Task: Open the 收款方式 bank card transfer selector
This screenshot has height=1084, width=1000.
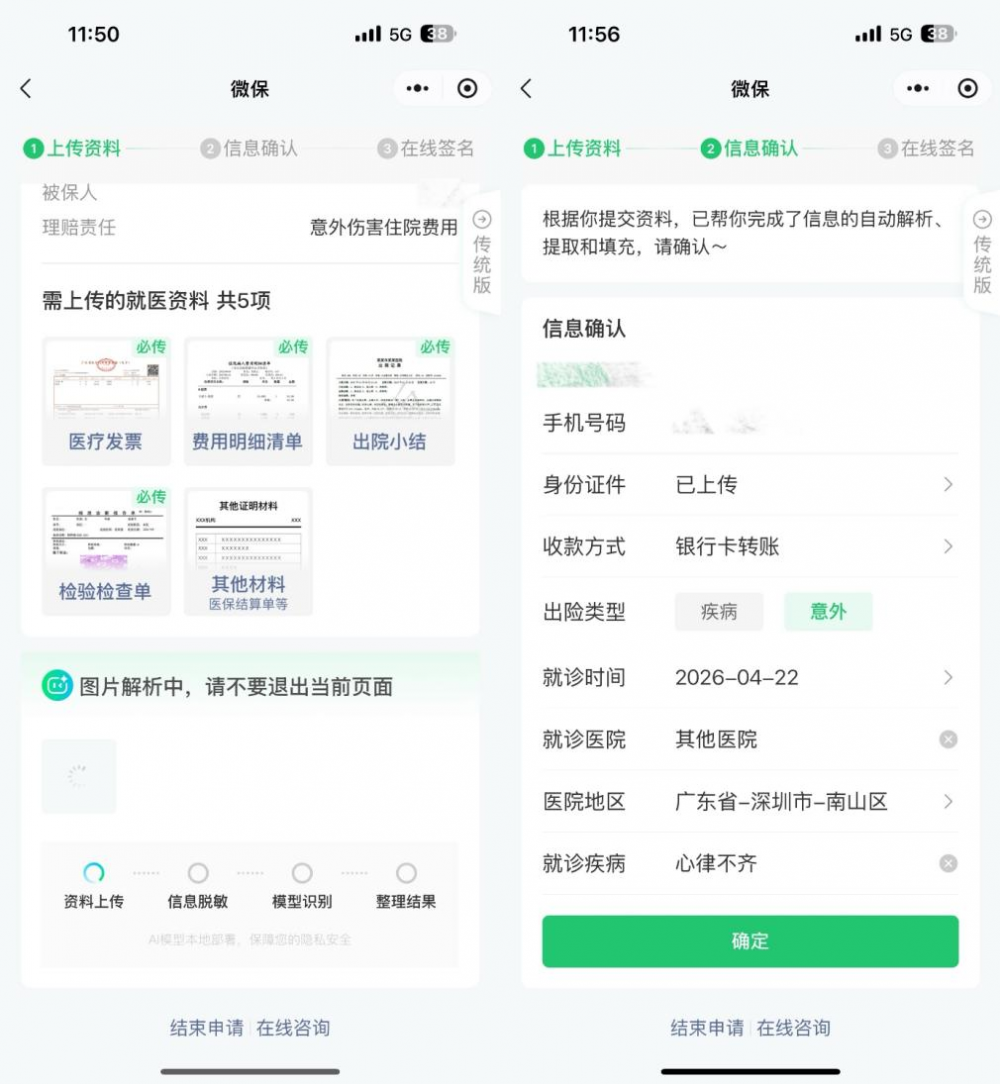Action: click(x=750, y=546)
